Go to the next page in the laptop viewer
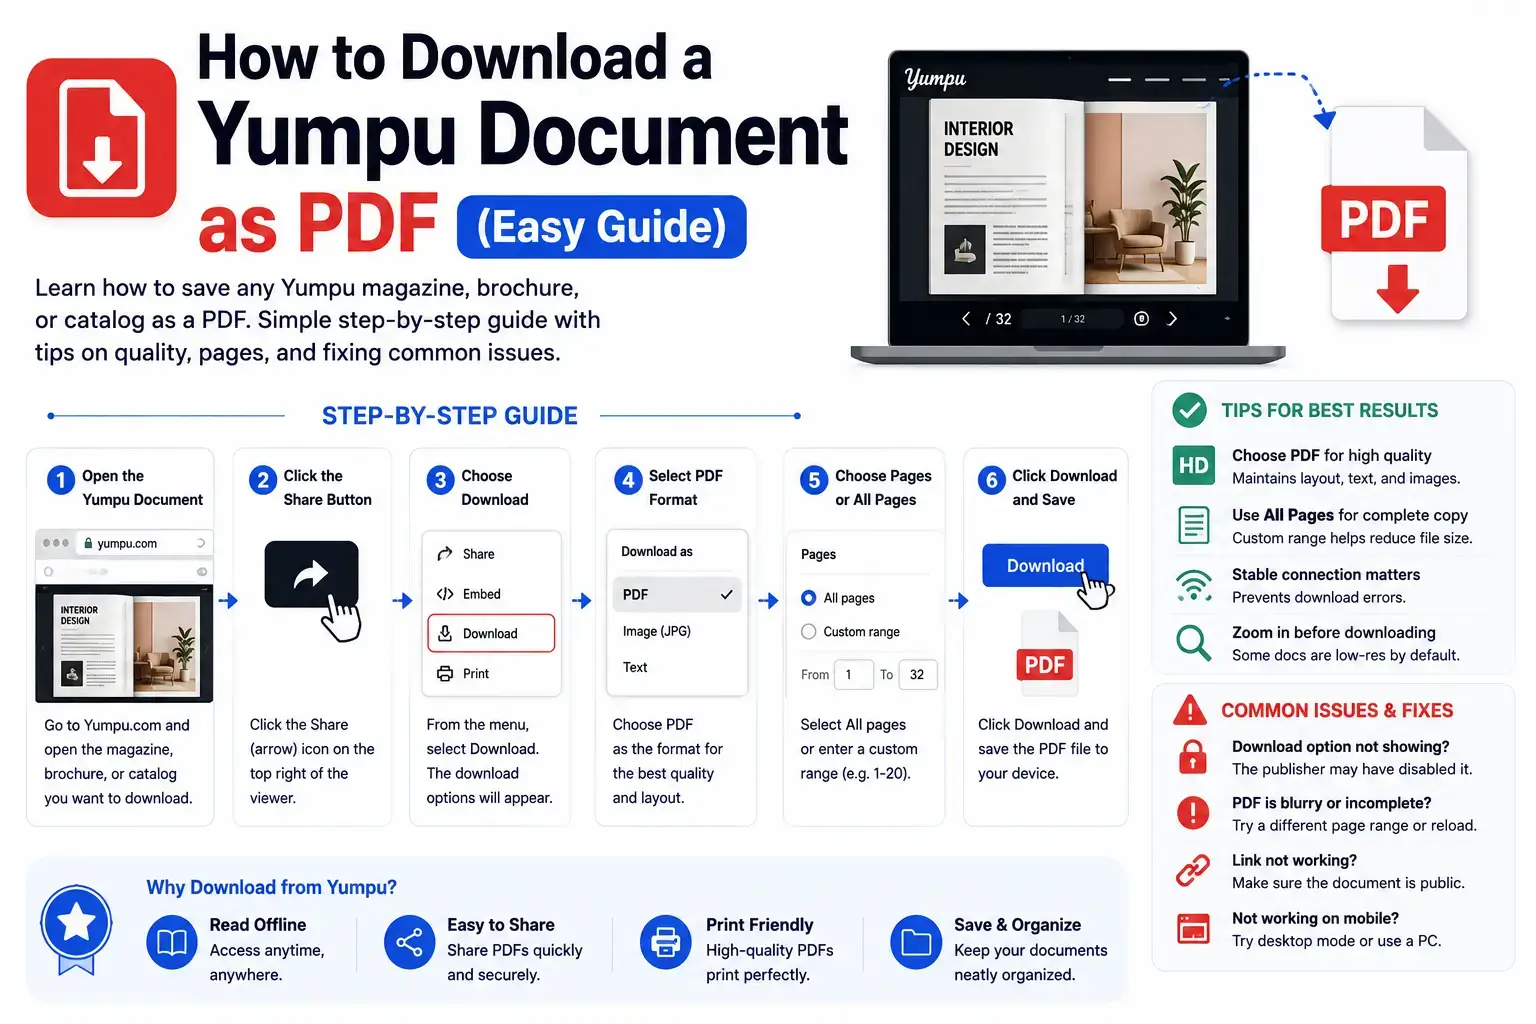Viewport: 1536px width, 1024px height. click(x=1172, y=319)
